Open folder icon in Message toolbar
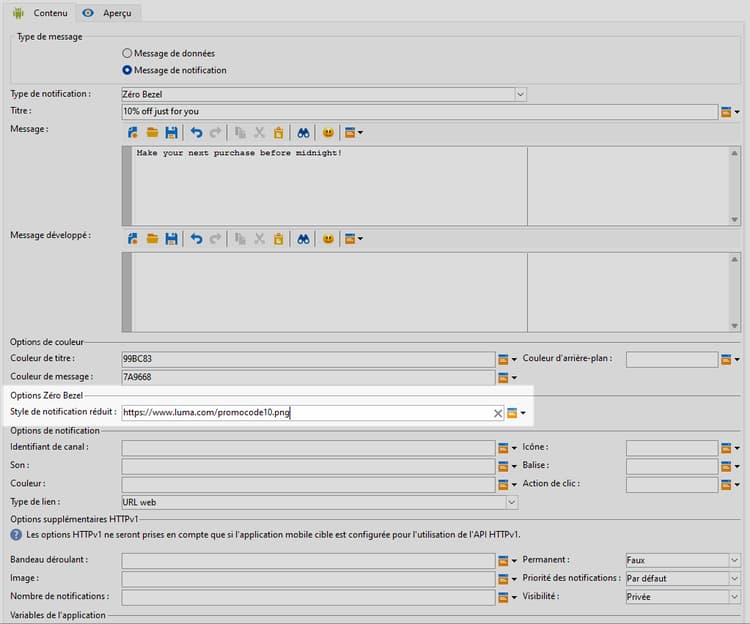This screenshot has height=624, width=750. (152, 132)
